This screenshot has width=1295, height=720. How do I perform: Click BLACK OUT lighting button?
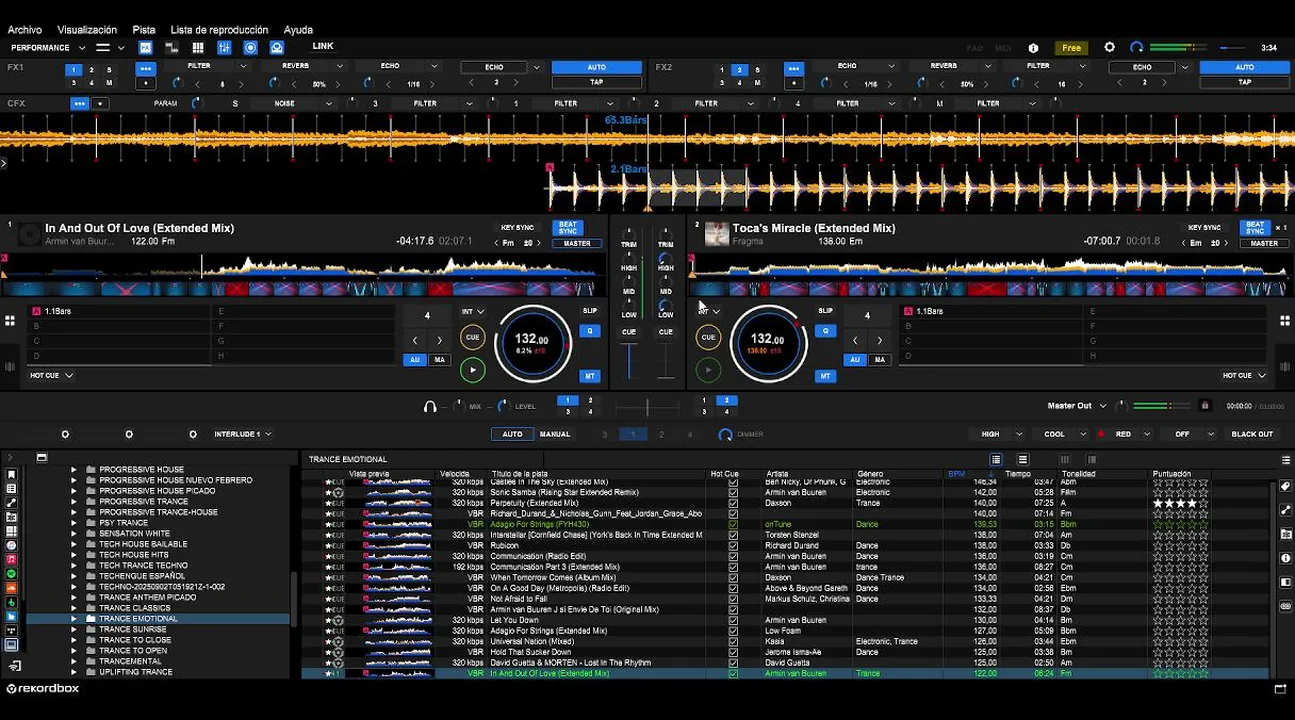pos(1252,434)
